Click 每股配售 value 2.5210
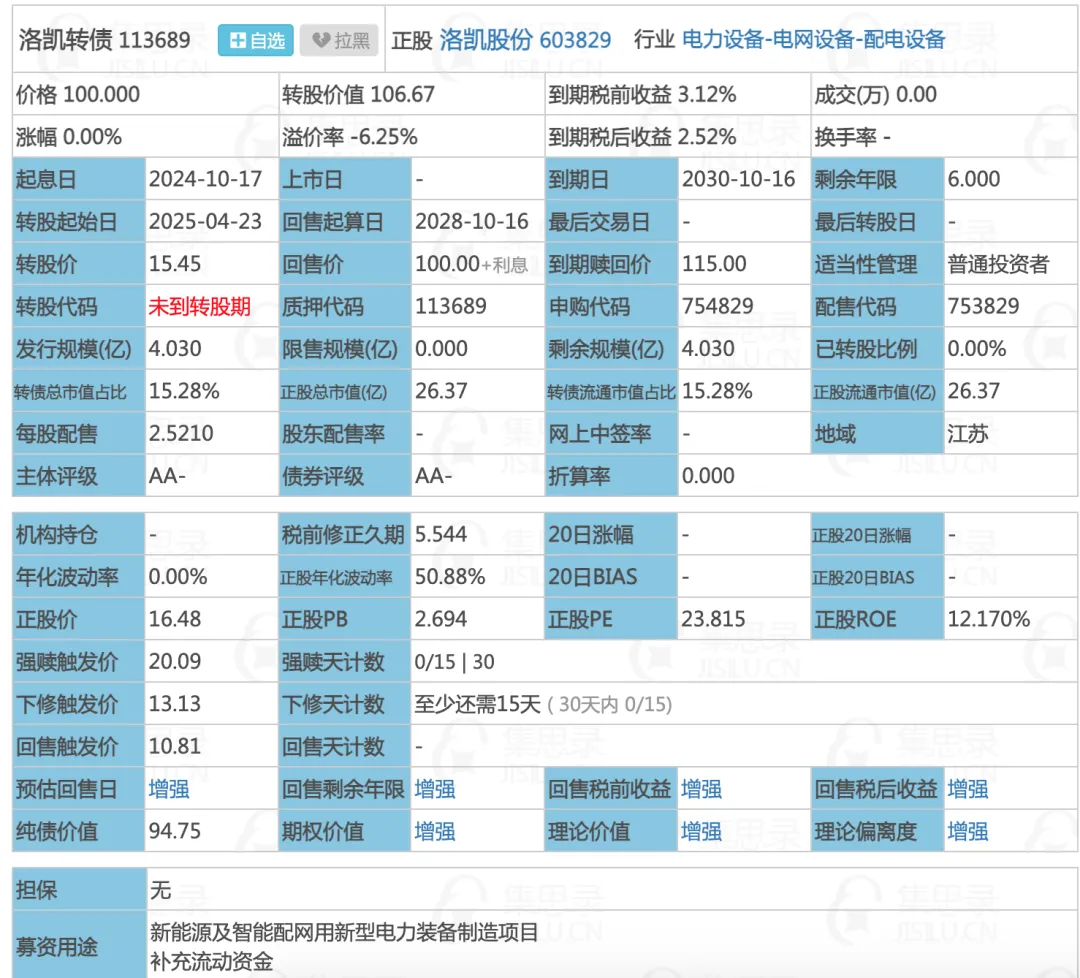Image resolution: width=1080 pixels, height=978 pixels. pyautogui.click(x=181, y=434)
